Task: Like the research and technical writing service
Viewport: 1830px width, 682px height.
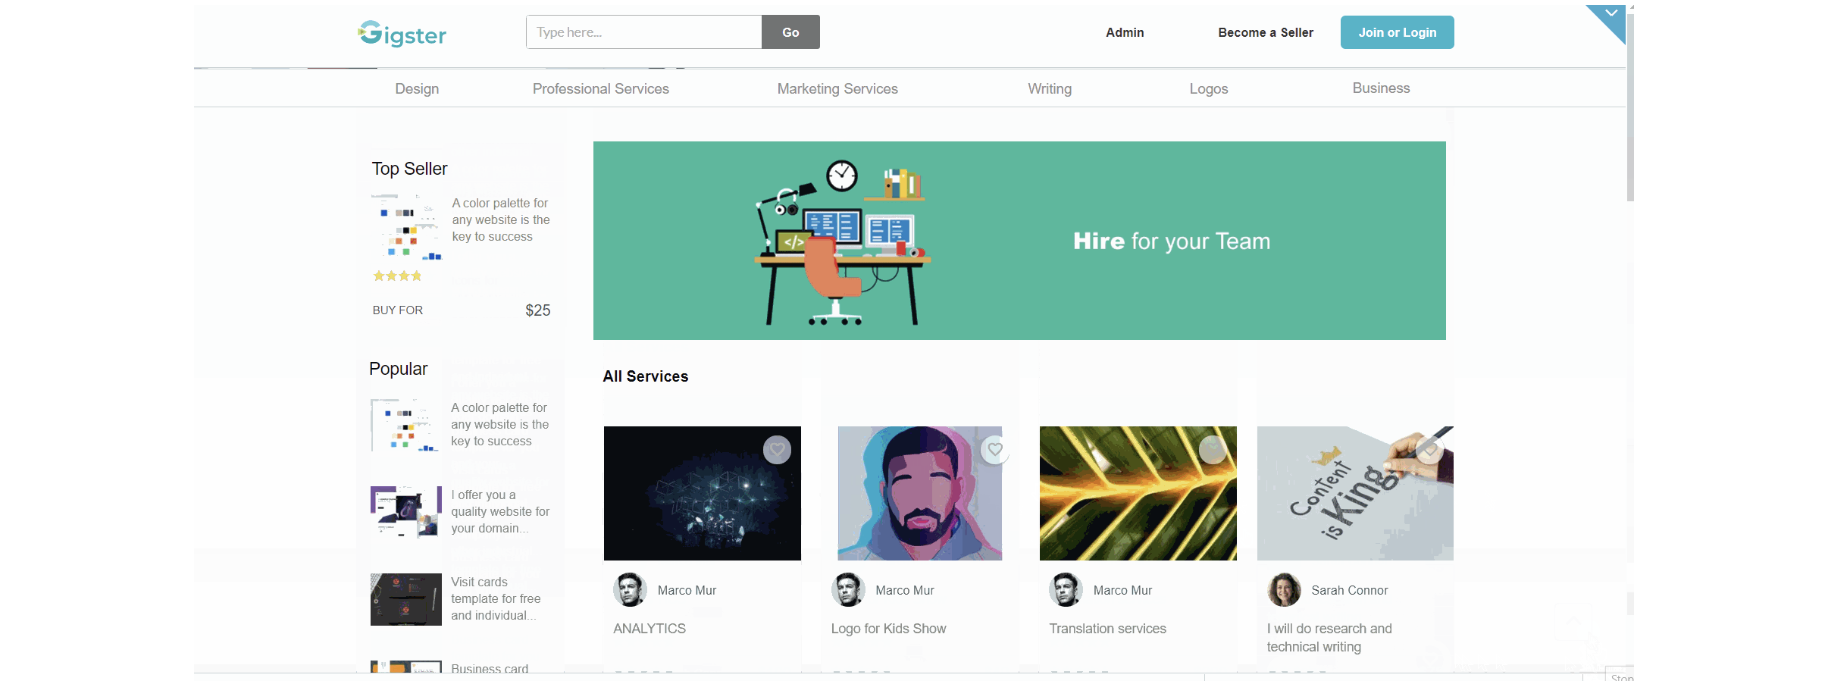Action: pyautogui.click(x=1430, y=450)
